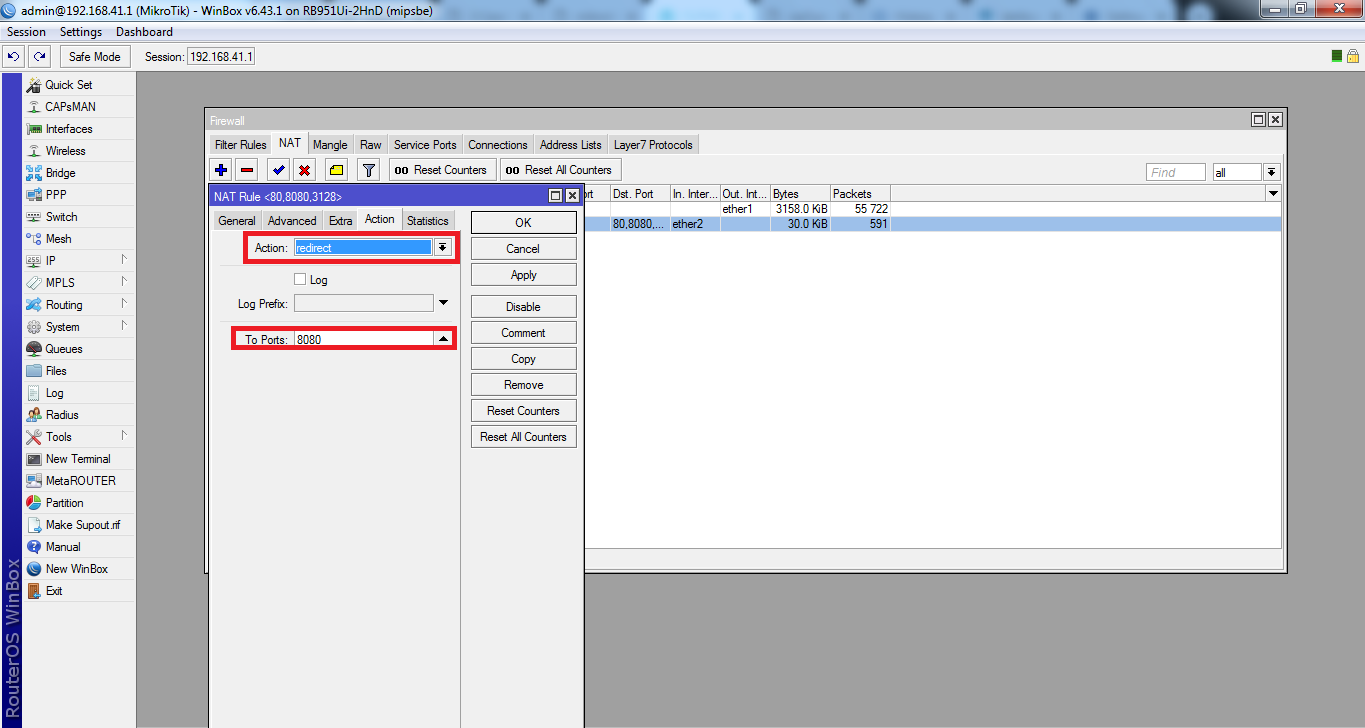The image size is (1365, 728).
Task: Open Quick Set in the sidebar
Action: (x=68, y=85)
